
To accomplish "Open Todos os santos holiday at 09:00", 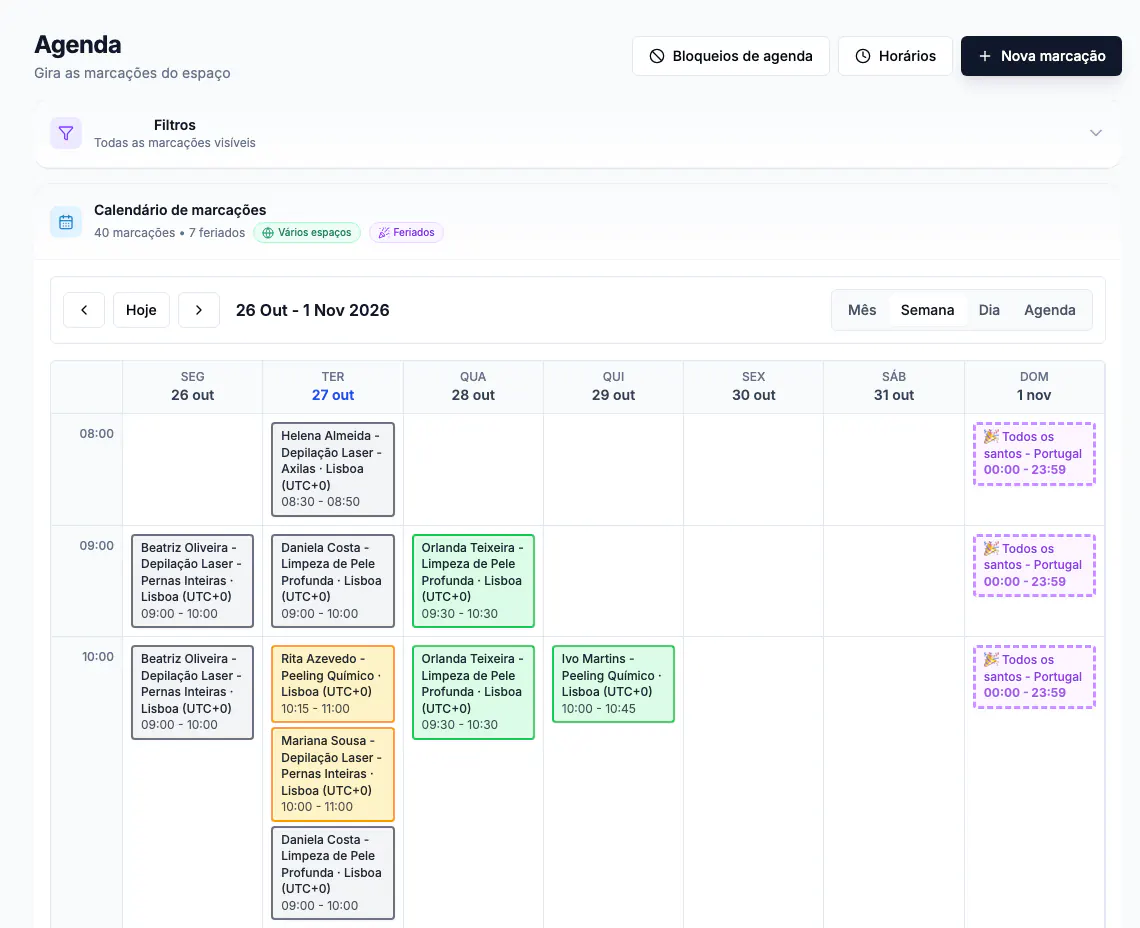I will [1034, 566].
